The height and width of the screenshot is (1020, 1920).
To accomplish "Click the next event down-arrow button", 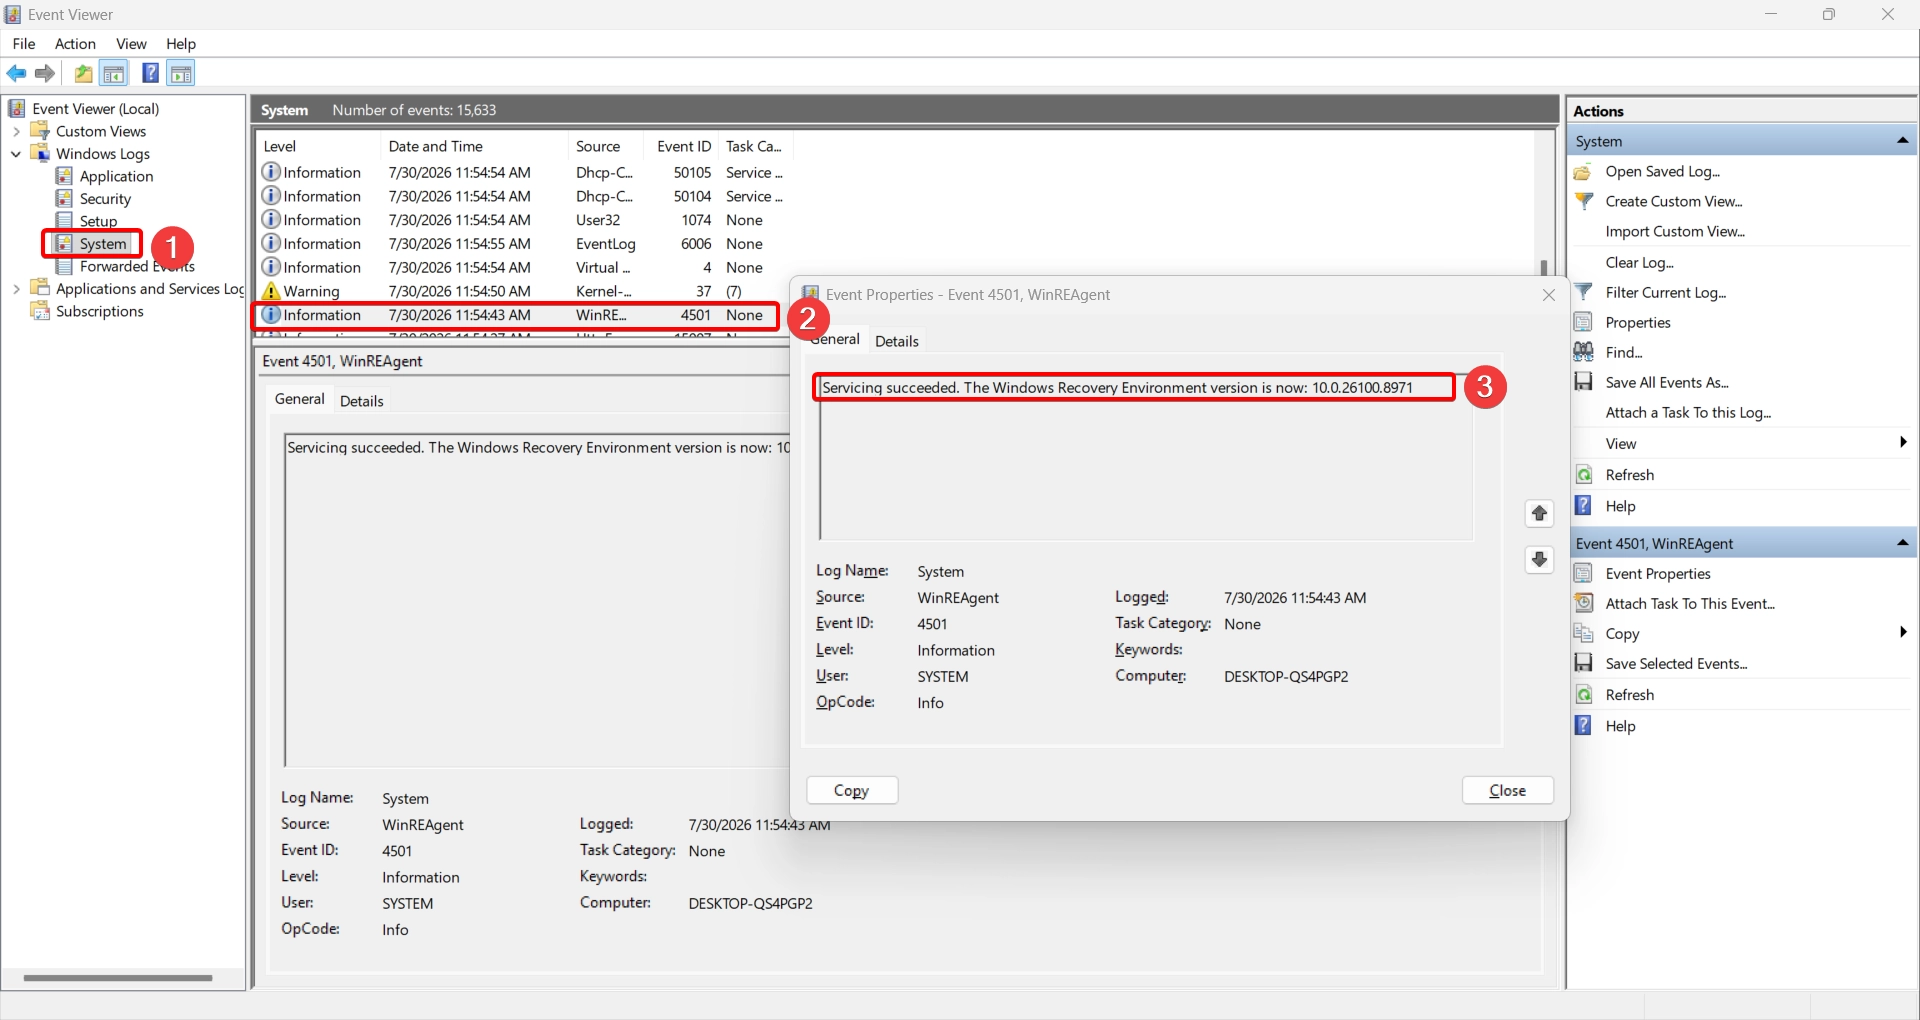I will coord(1539,559).
